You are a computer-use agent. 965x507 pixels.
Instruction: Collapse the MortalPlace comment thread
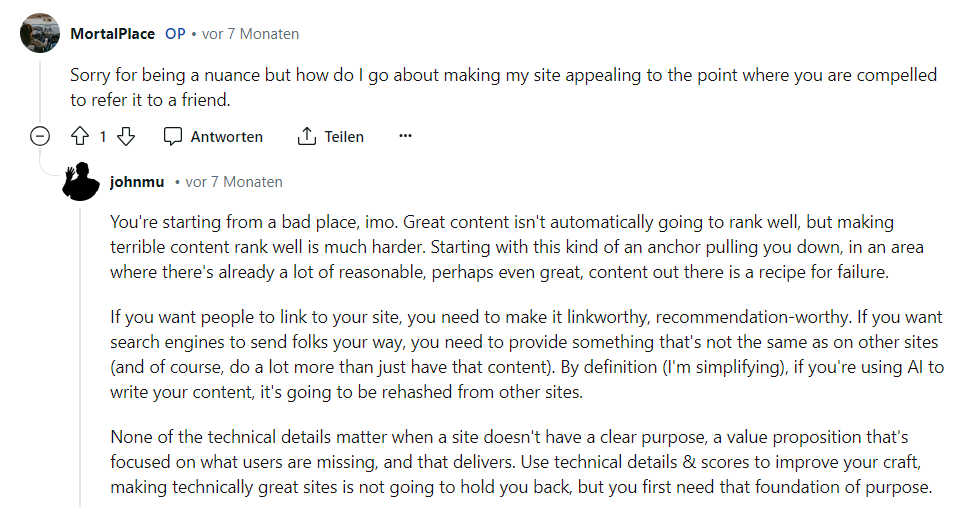click(40, 136)
